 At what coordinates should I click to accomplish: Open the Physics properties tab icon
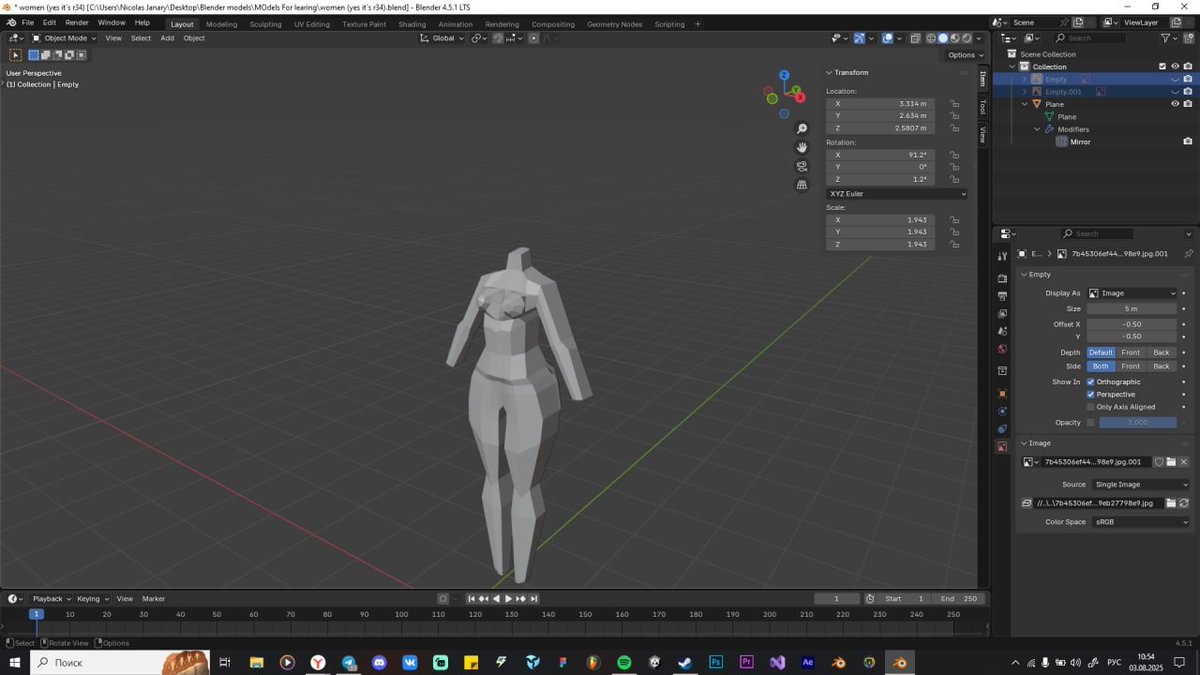(1002, 411)
